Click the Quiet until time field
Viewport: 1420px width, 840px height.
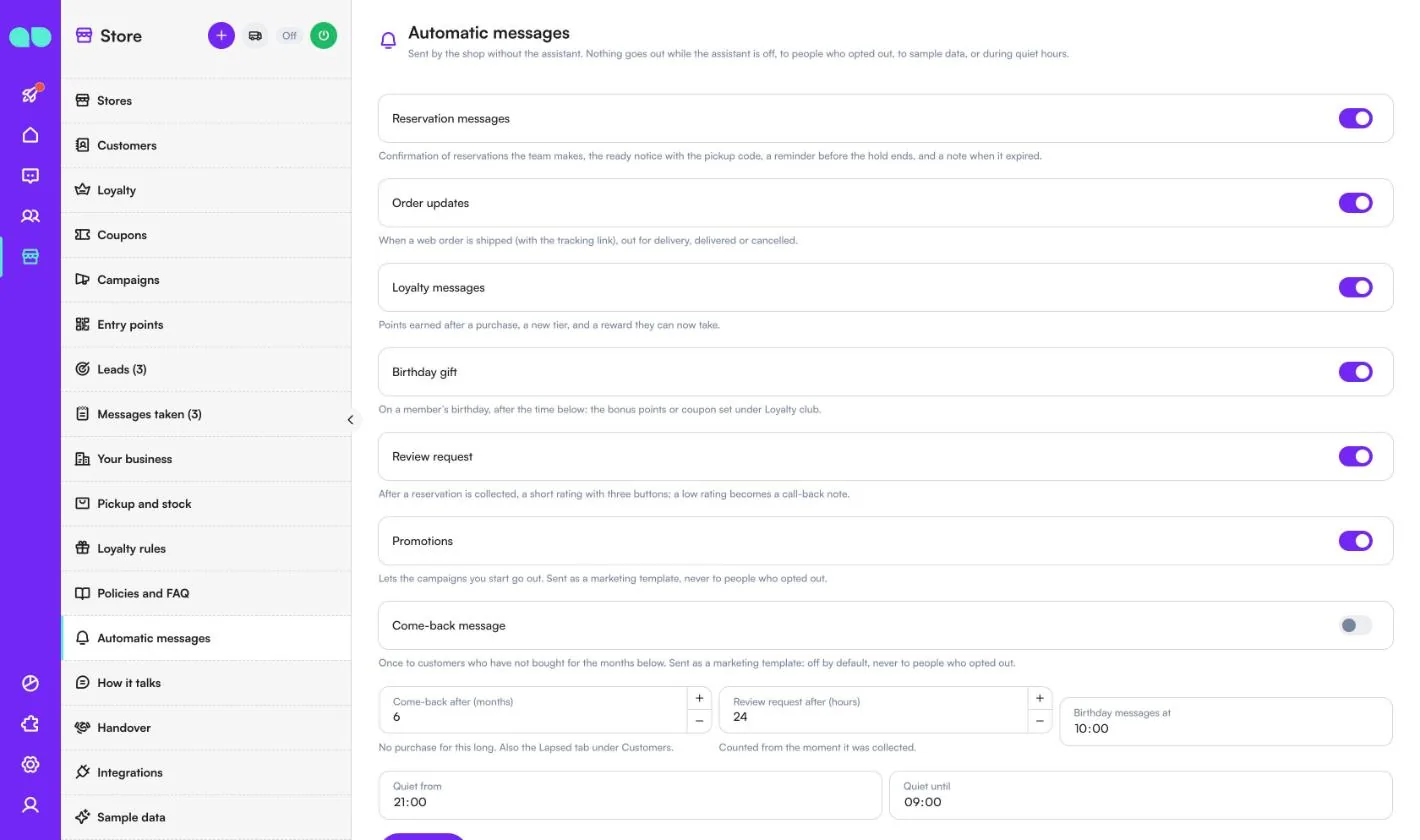1141,795
